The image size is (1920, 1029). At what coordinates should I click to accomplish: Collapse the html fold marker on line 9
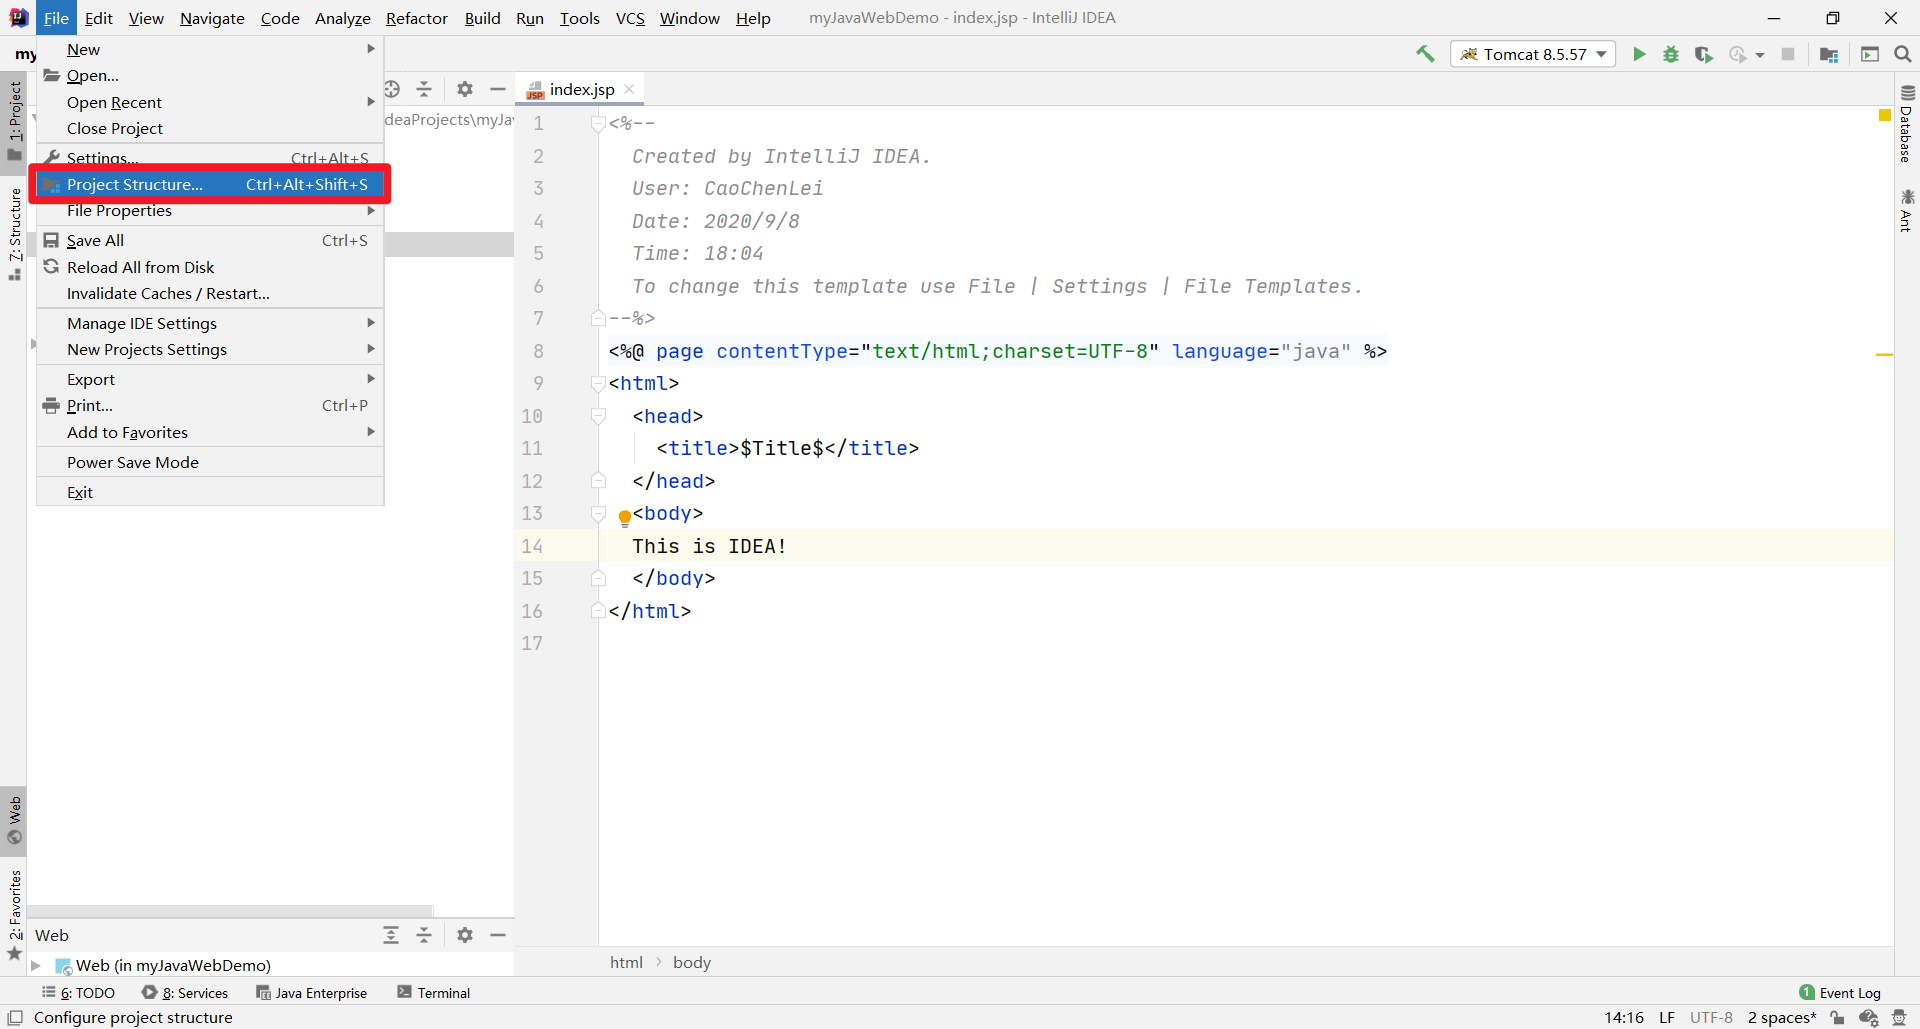(598, 384)
